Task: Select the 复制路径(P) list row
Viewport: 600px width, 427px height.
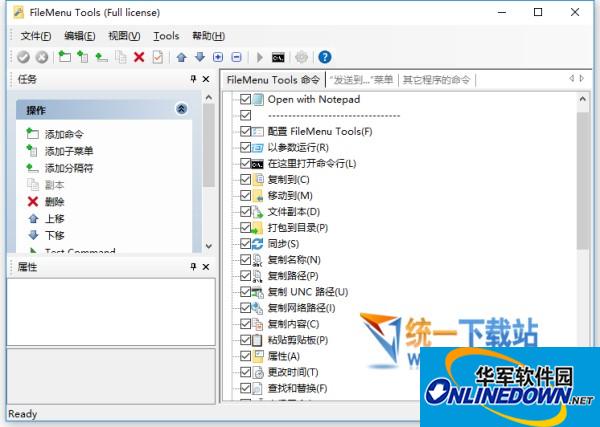Action: [293, 276]
